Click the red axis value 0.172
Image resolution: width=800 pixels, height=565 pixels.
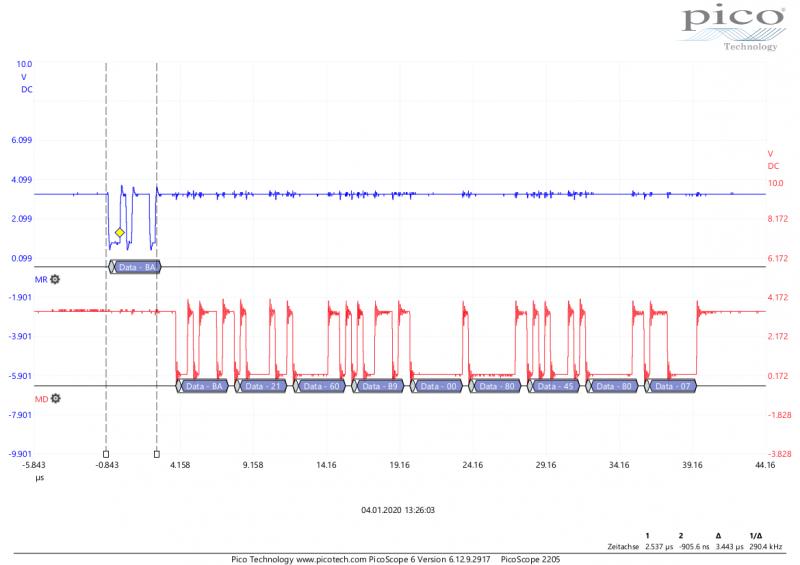pos(778,376)
